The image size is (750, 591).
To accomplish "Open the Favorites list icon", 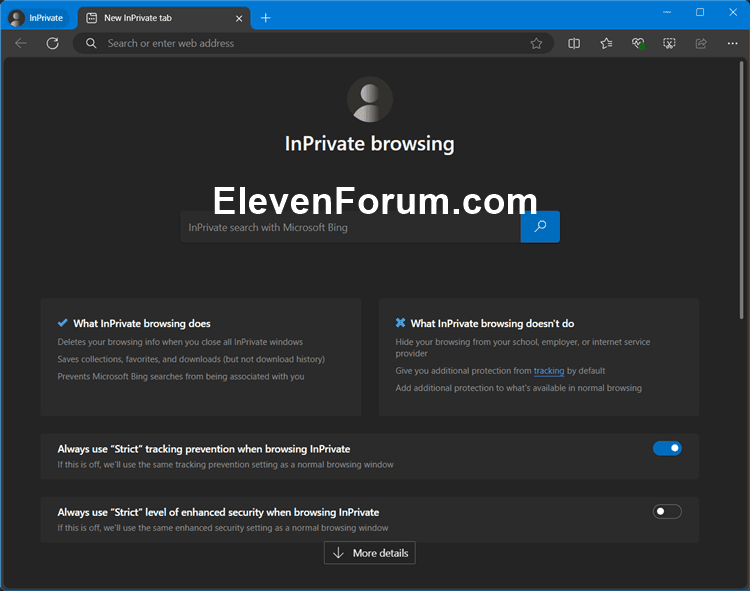I will pos(606,44).
